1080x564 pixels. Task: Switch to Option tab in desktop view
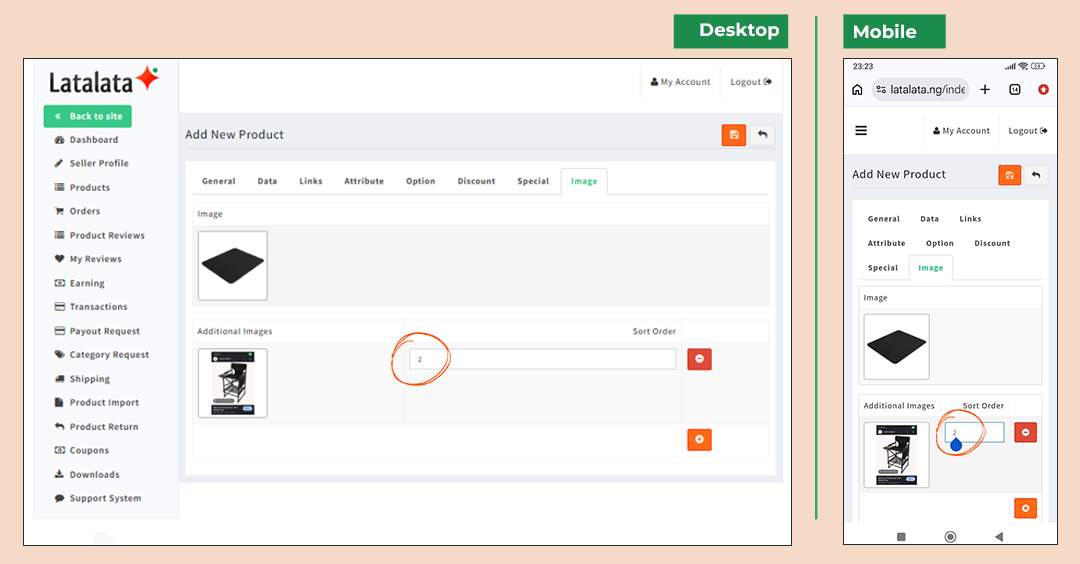coord(420,181)
